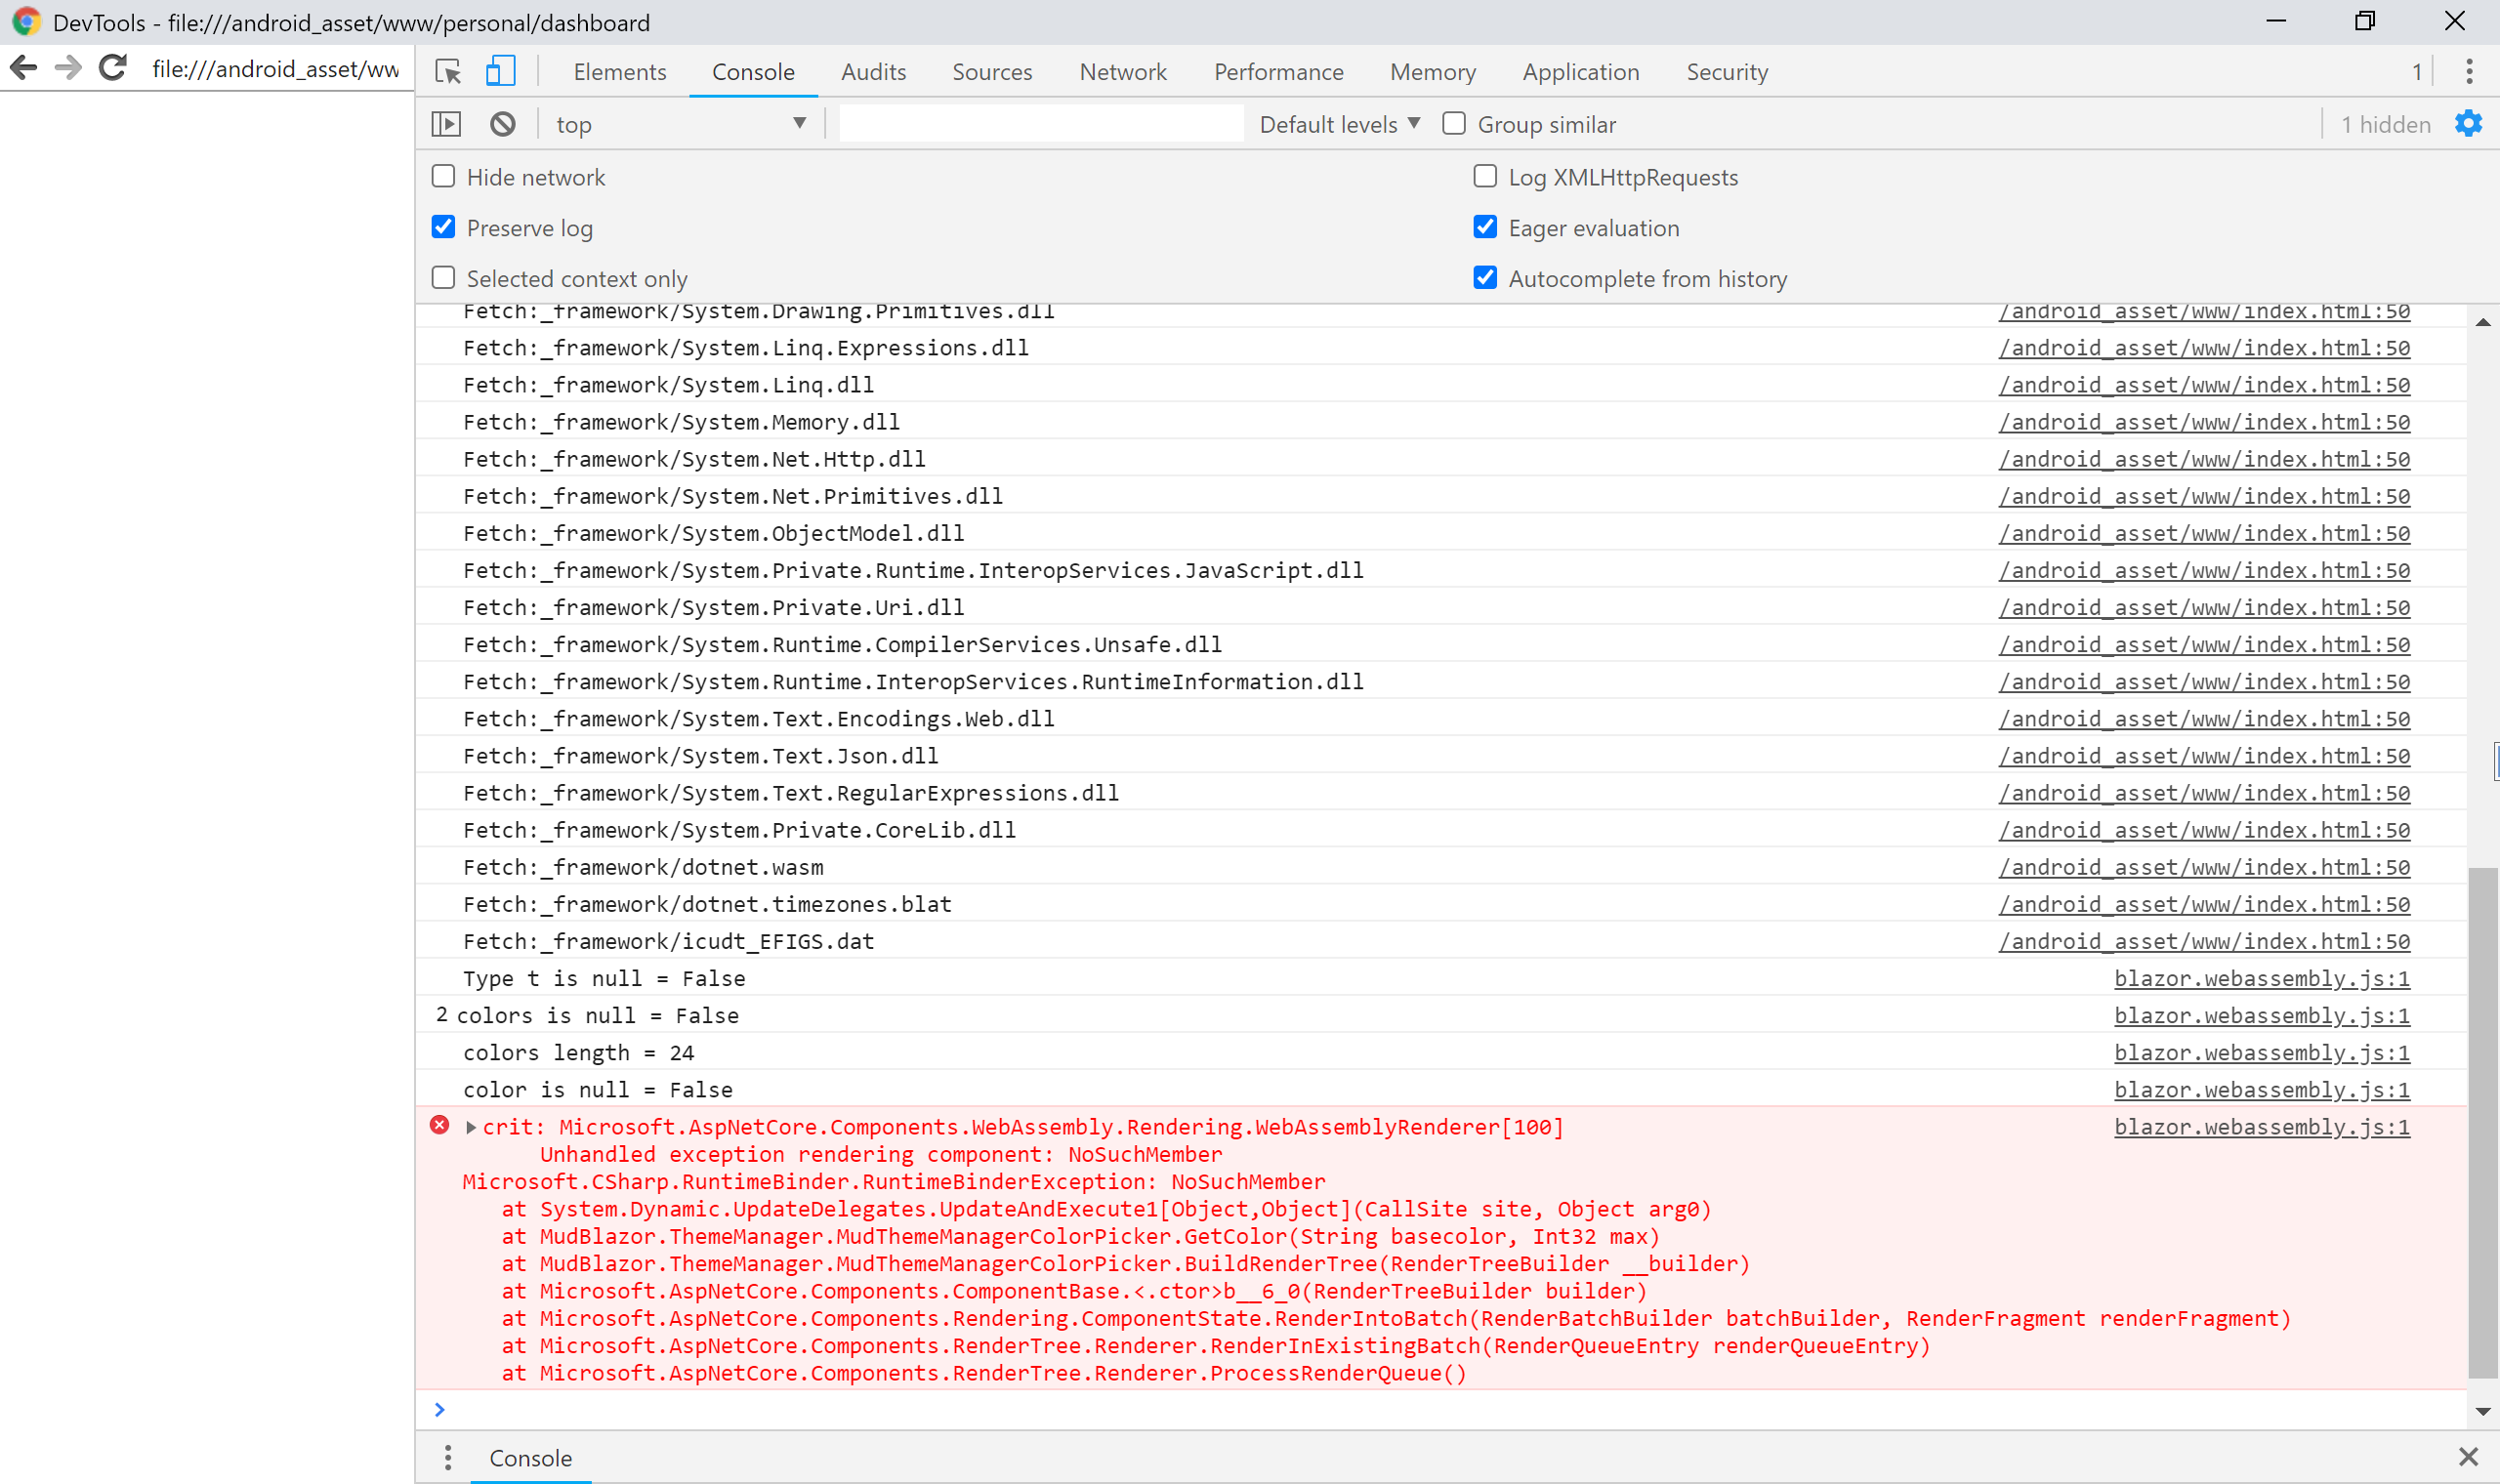Viewport: 2500px width, 1484px height.
Task: Open the Default levels dropdown
Action: tap(1338, 123)
